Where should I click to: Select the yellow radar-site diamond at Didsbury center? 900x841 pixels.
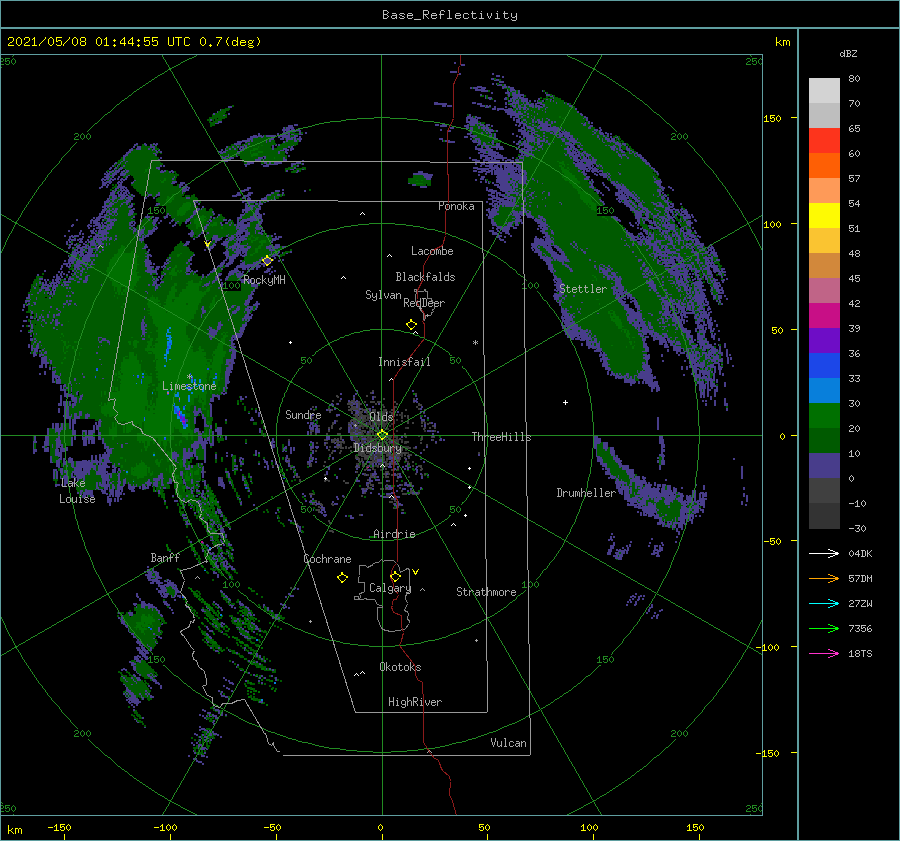pos(382,435)
